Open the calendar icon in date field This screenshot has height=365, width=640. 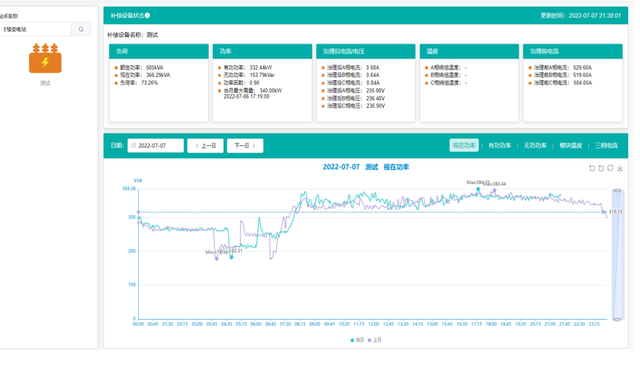click(133, 146)
